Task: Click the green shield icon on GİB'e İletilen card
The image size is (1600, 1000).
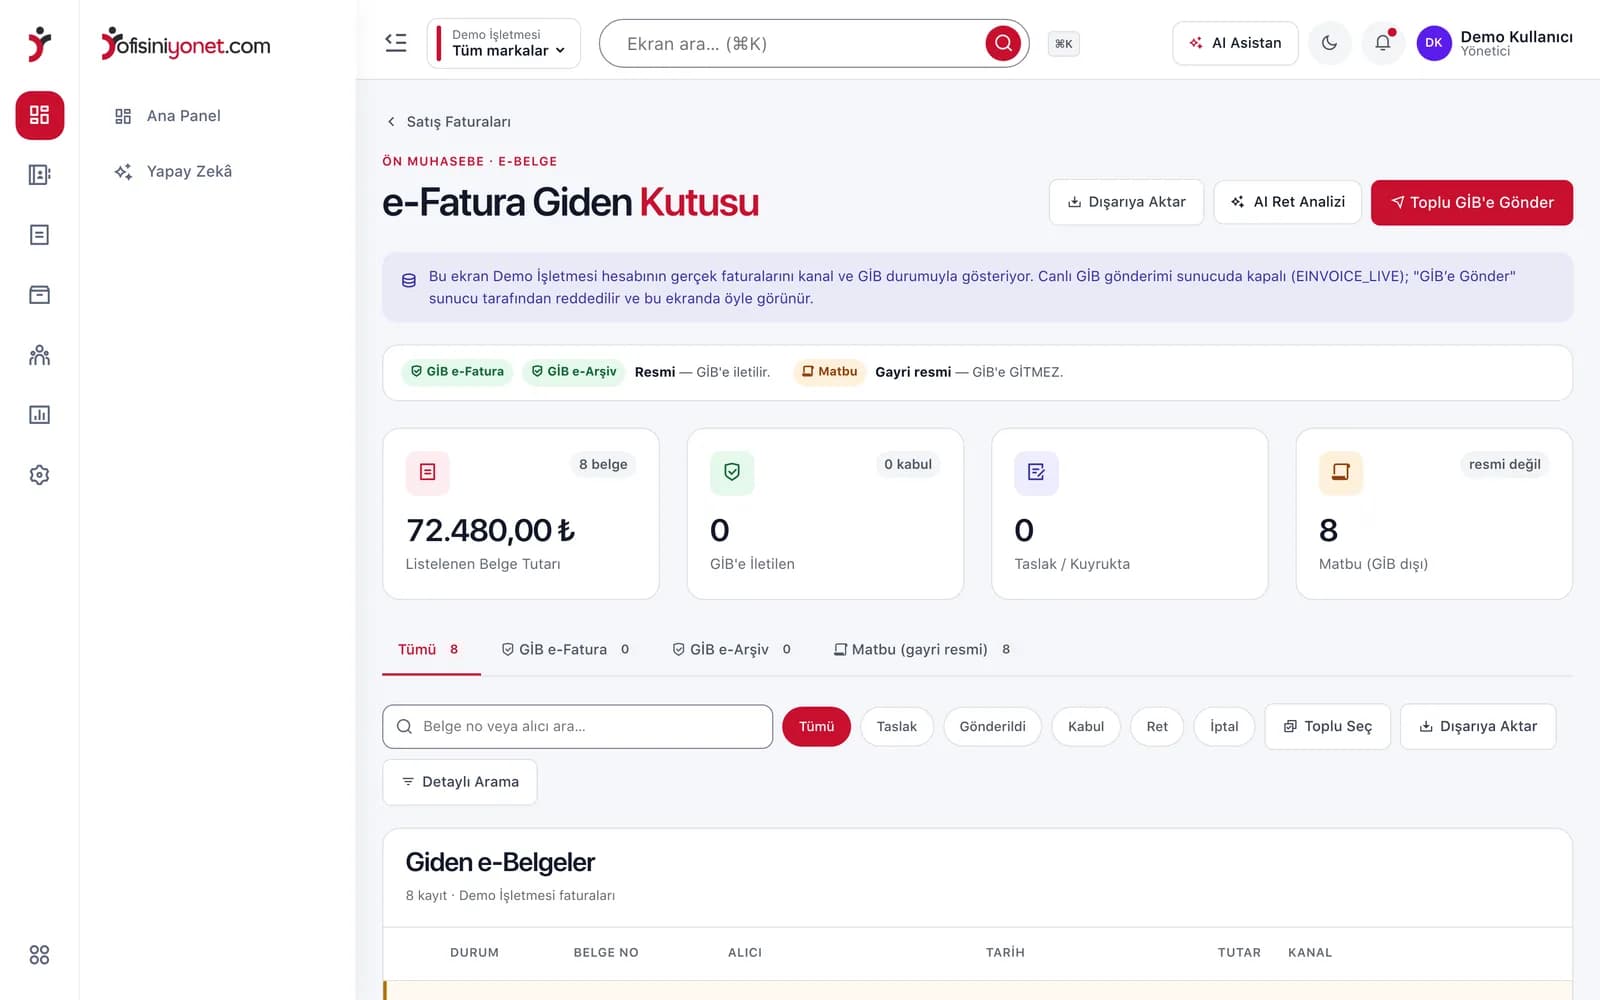Action: [x=732, y=472]
